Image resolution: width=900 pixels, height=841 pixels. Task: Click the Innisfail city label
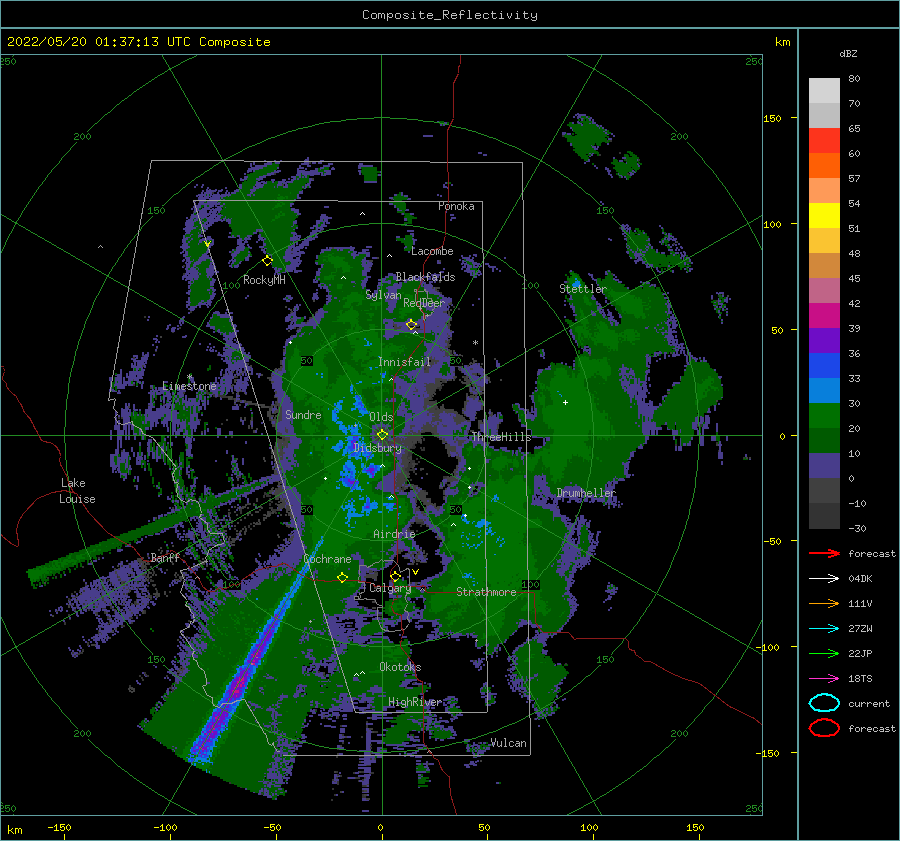point(404,362)
